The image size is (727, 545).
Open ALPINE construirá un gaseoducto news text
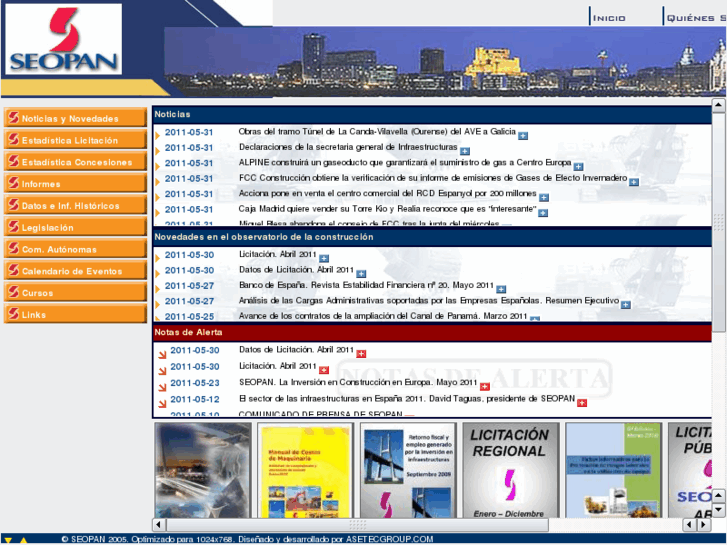coord(405,162)
